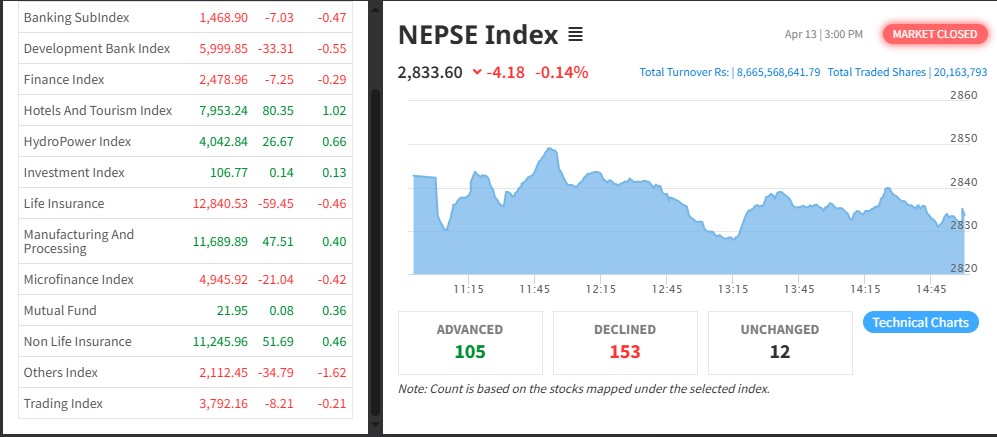
Task: Select Manufacturing And Processing index
Action: [79, 241]
